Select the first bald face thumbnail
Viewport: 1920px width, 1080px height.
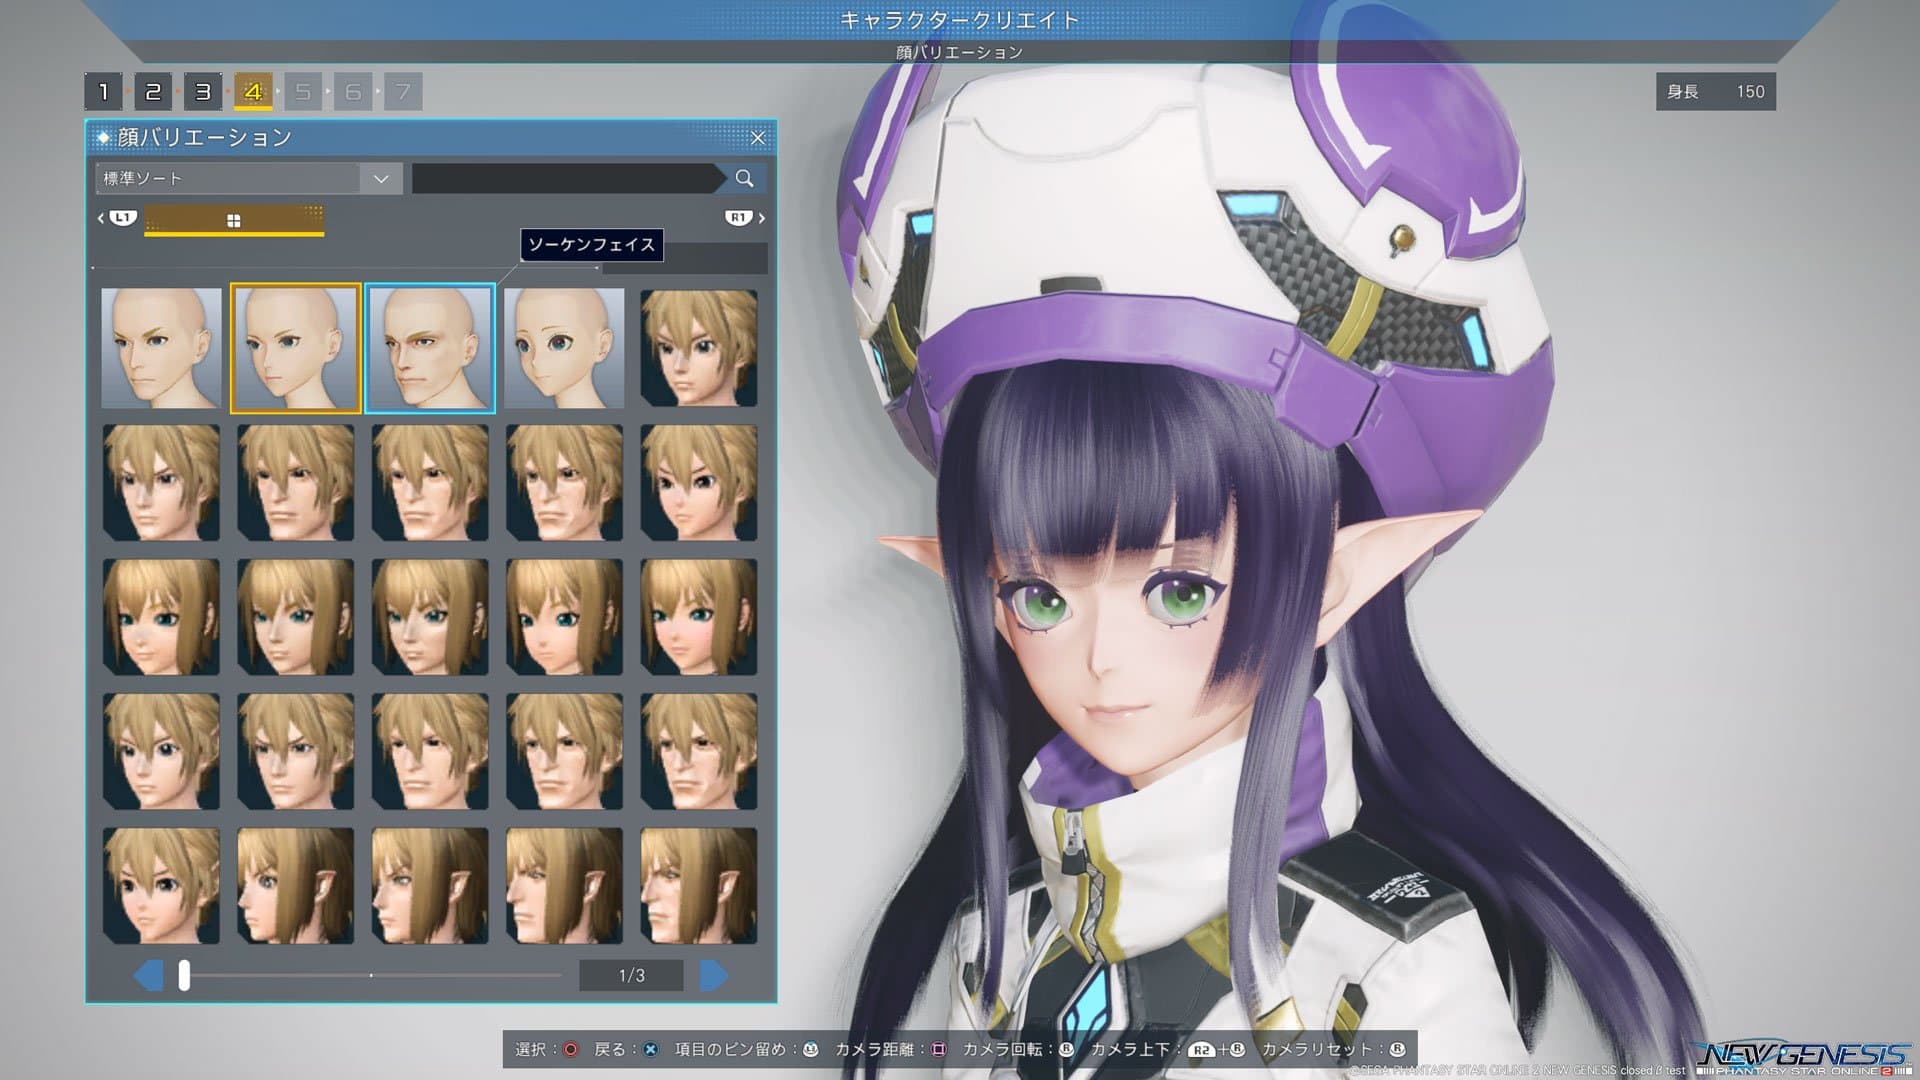(161, 348)
